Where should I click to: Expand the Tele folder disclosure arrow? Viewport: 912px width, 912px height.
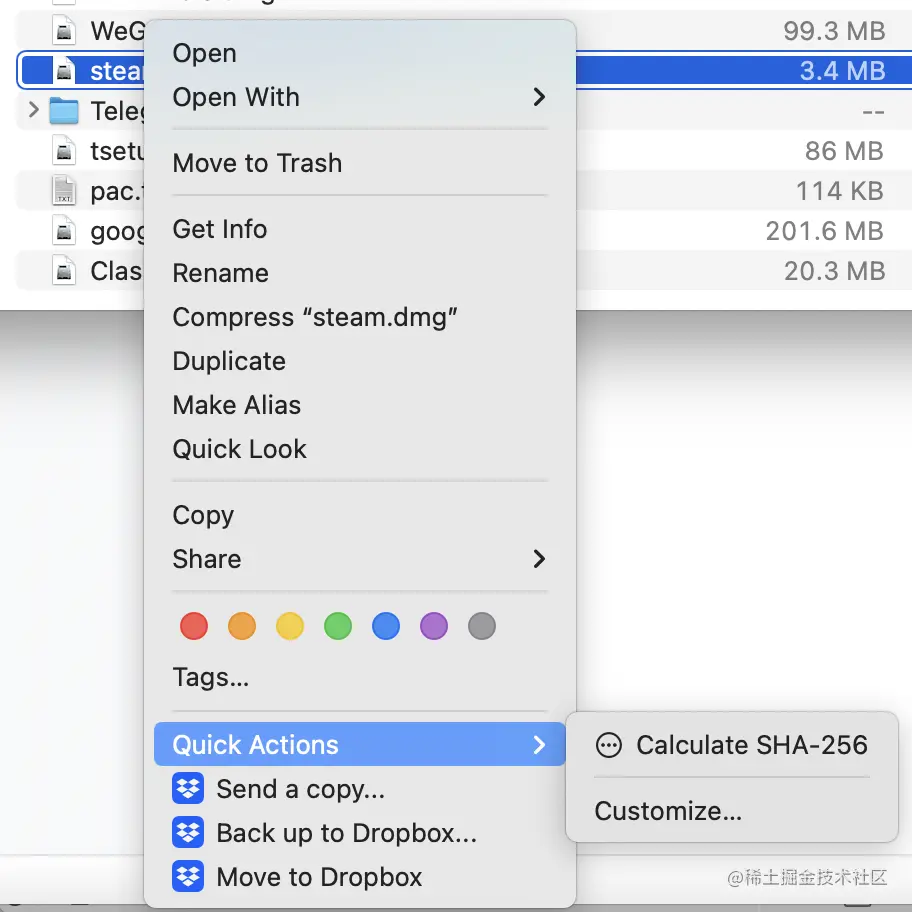[x=34, y=109]
